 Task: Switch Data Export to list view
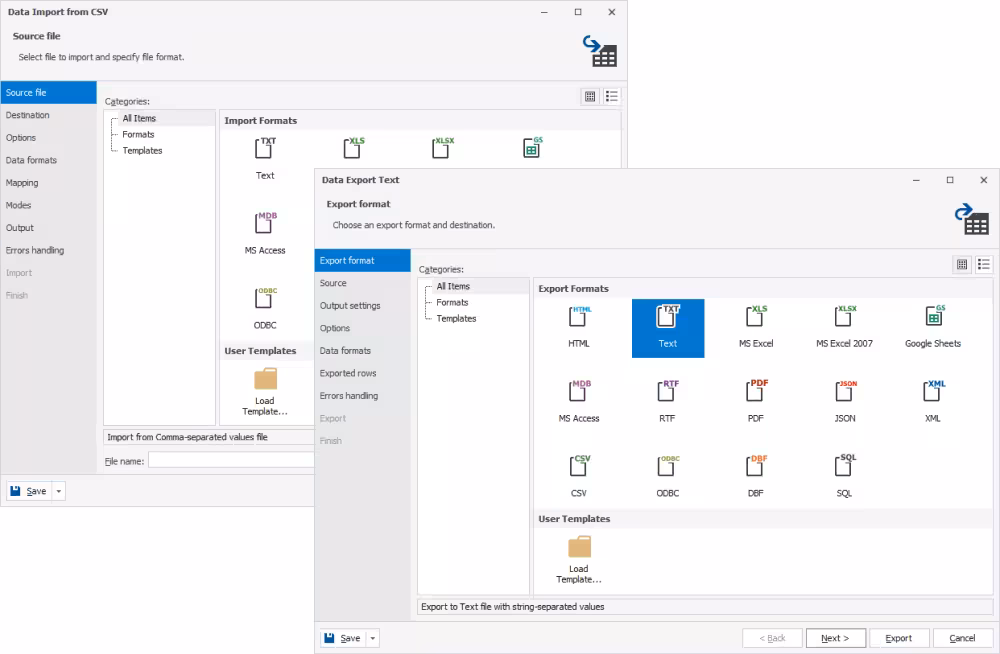(983, 264)
